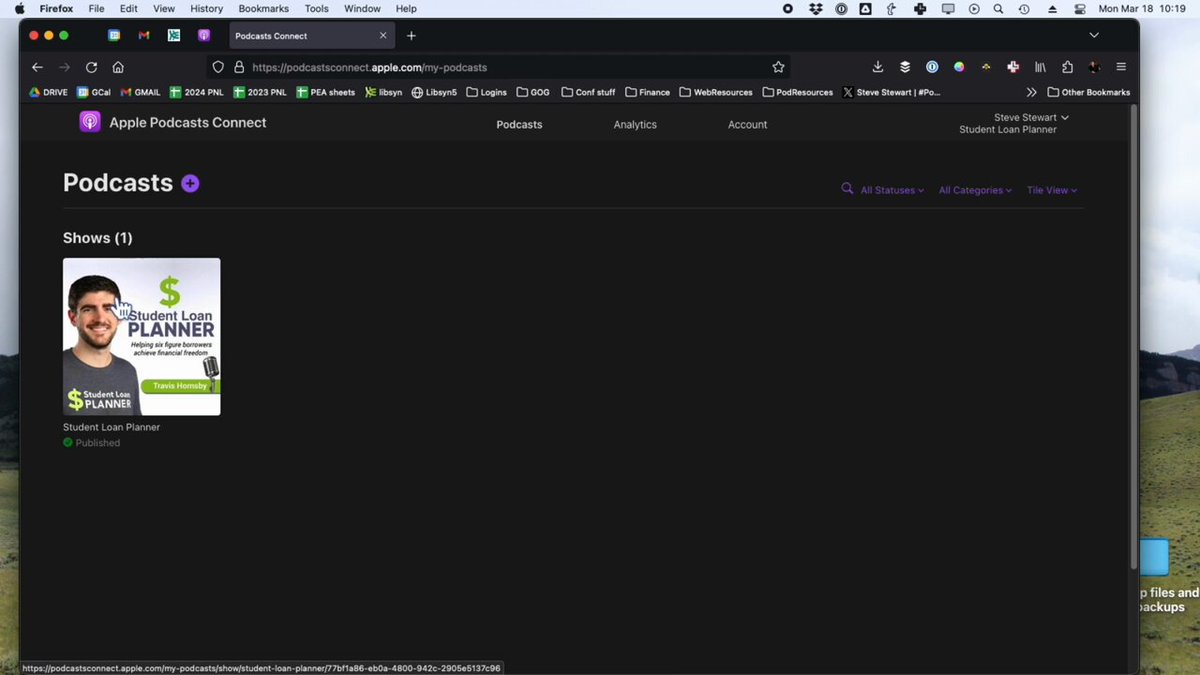1200x675 pixels.
Task: Click the URL address bar field
Action: (500, 67)
